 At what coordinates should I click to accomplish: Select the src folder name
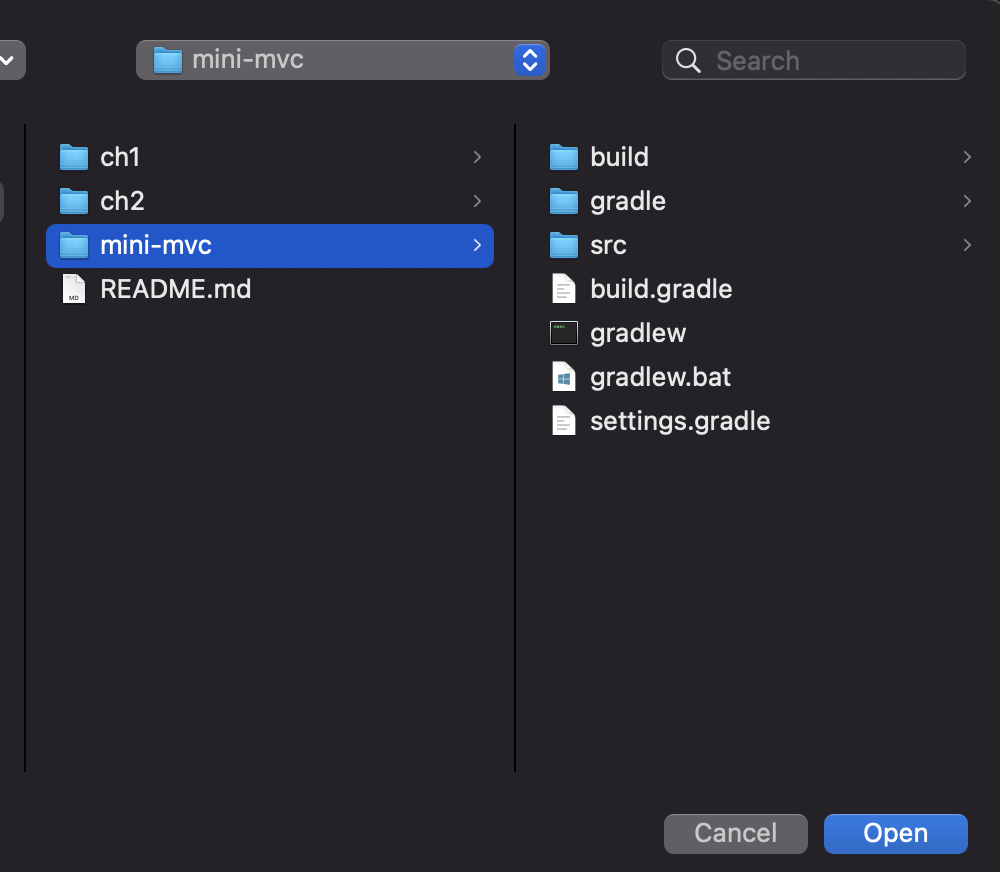click(x=608, y=245)
